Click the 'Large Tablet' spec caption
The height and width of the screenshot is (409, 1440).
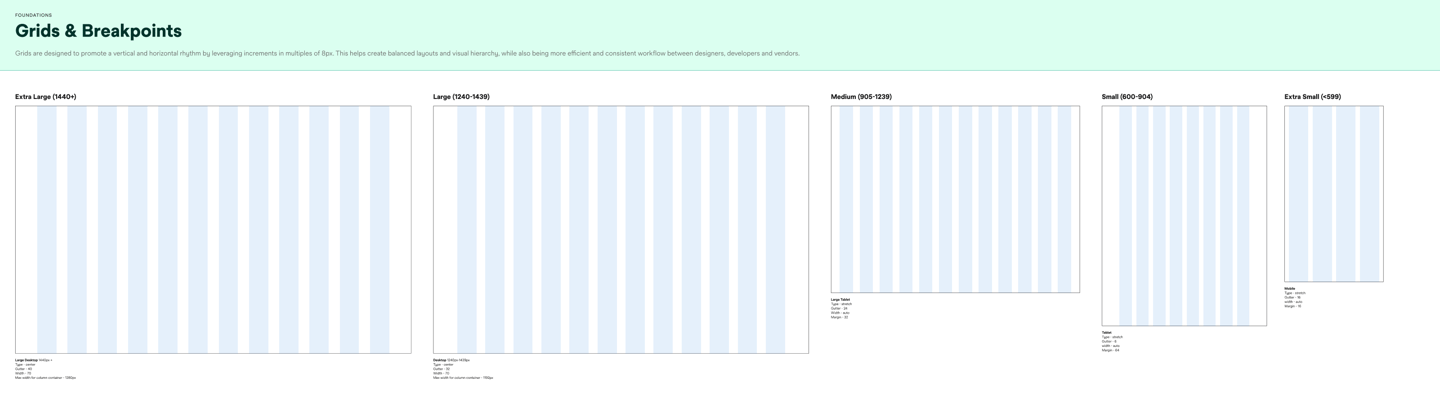[842, 308]
